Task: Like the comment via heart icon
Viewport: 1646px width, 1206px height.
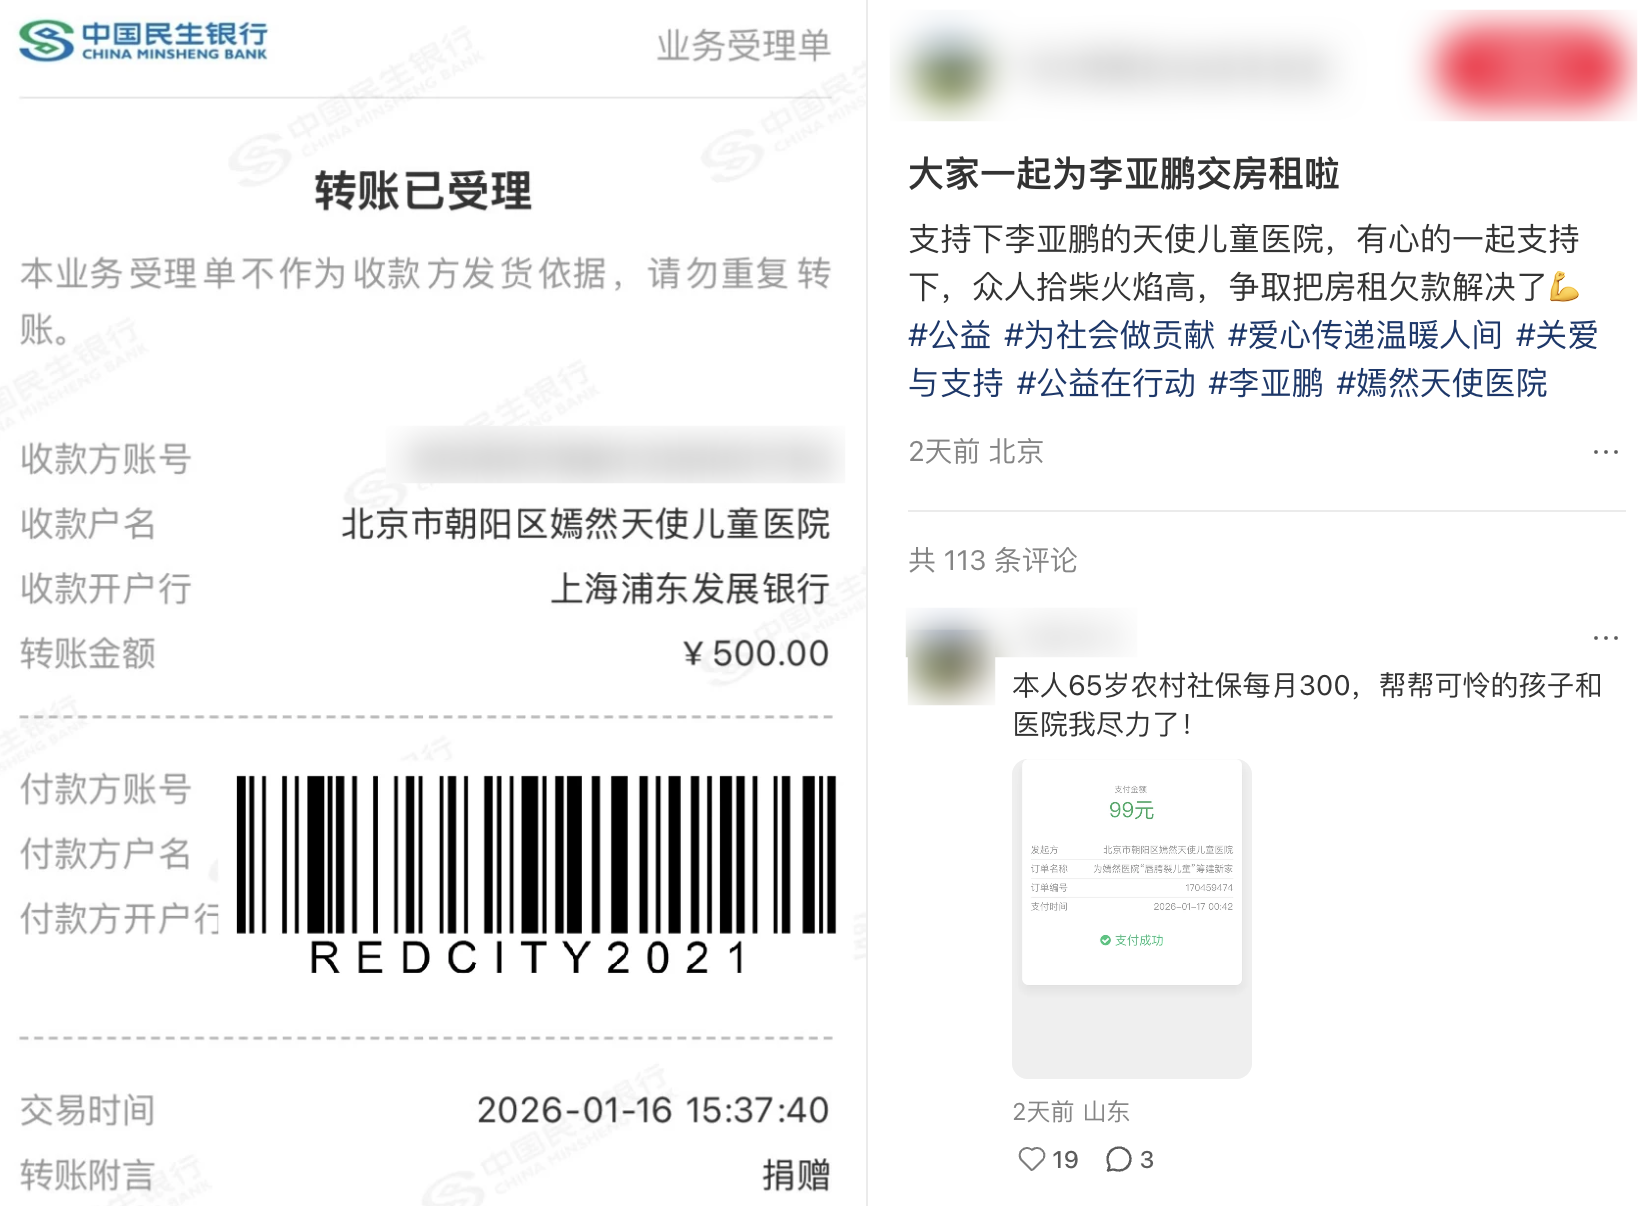Action: pyautogui.click(x=1031, y=1159)
